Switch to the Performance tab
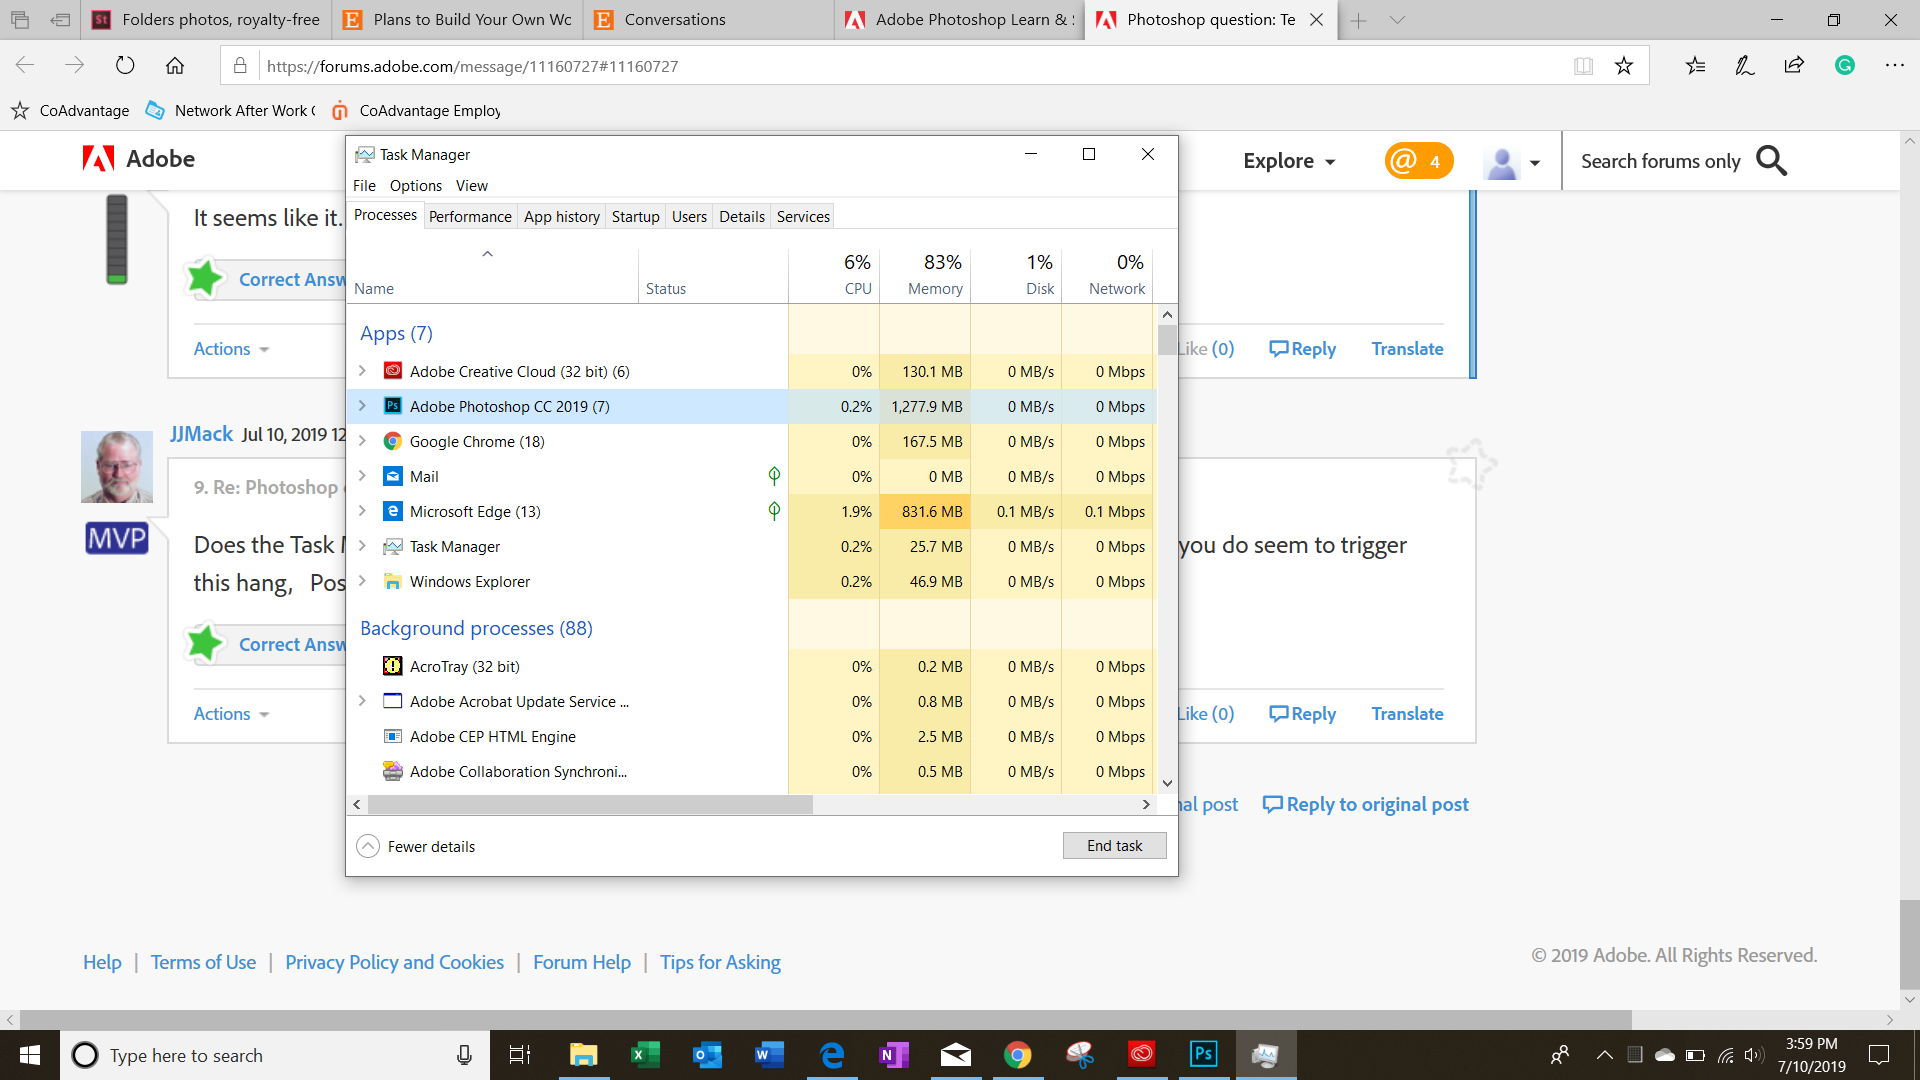 470,216
